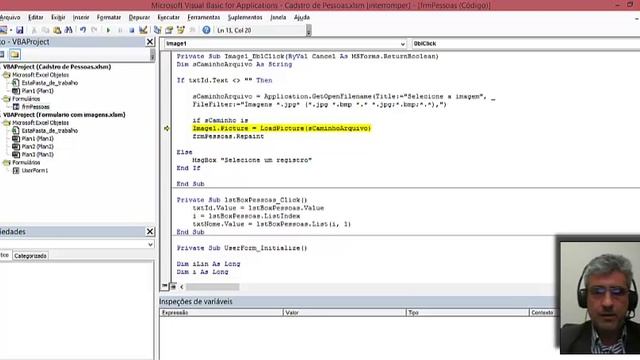This screenshot has height=360, width=640.
Task: Select VBAProject (Formulario com imagens.xlsm) node
Action: 64,115
